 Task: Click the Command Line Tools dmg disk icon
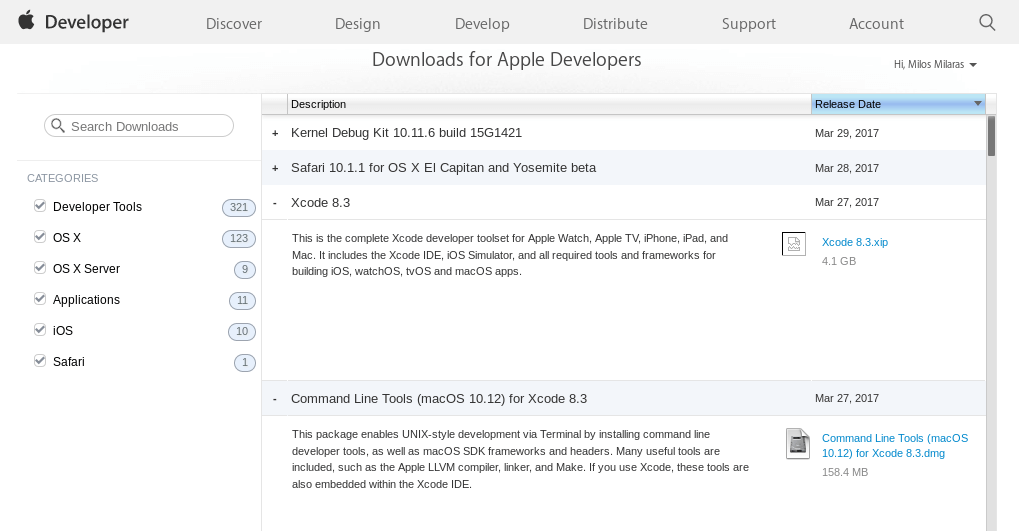tap(797, 444)
